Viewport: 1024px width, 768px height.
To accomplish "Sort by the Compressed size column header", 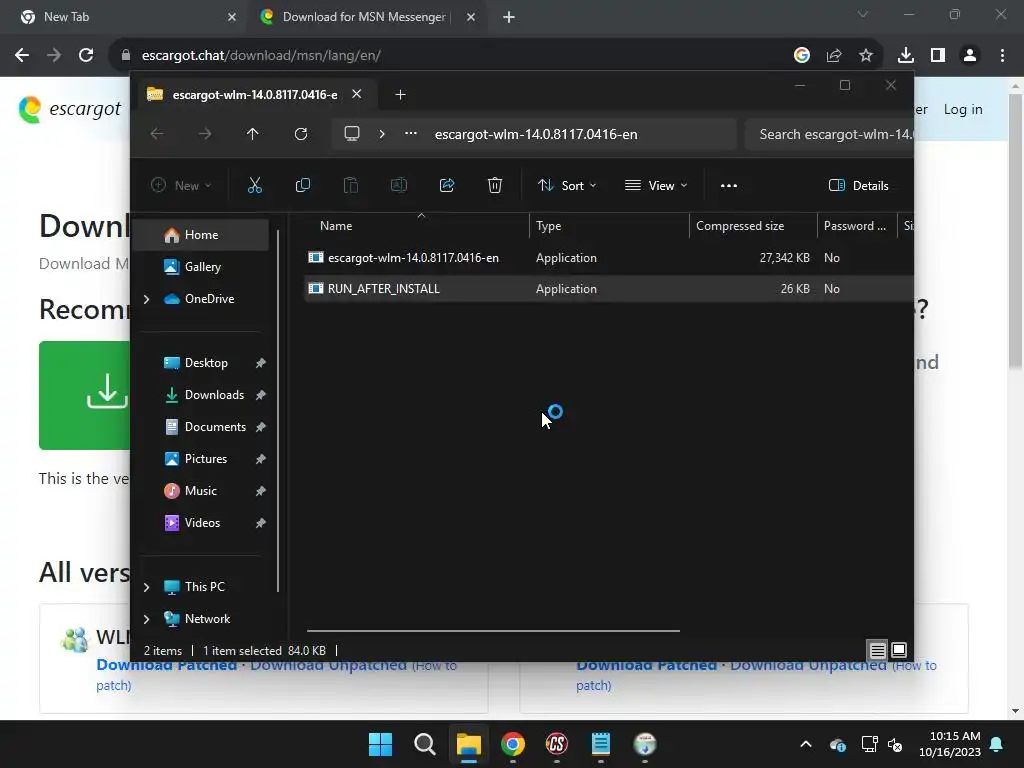I will click(753, 226).
